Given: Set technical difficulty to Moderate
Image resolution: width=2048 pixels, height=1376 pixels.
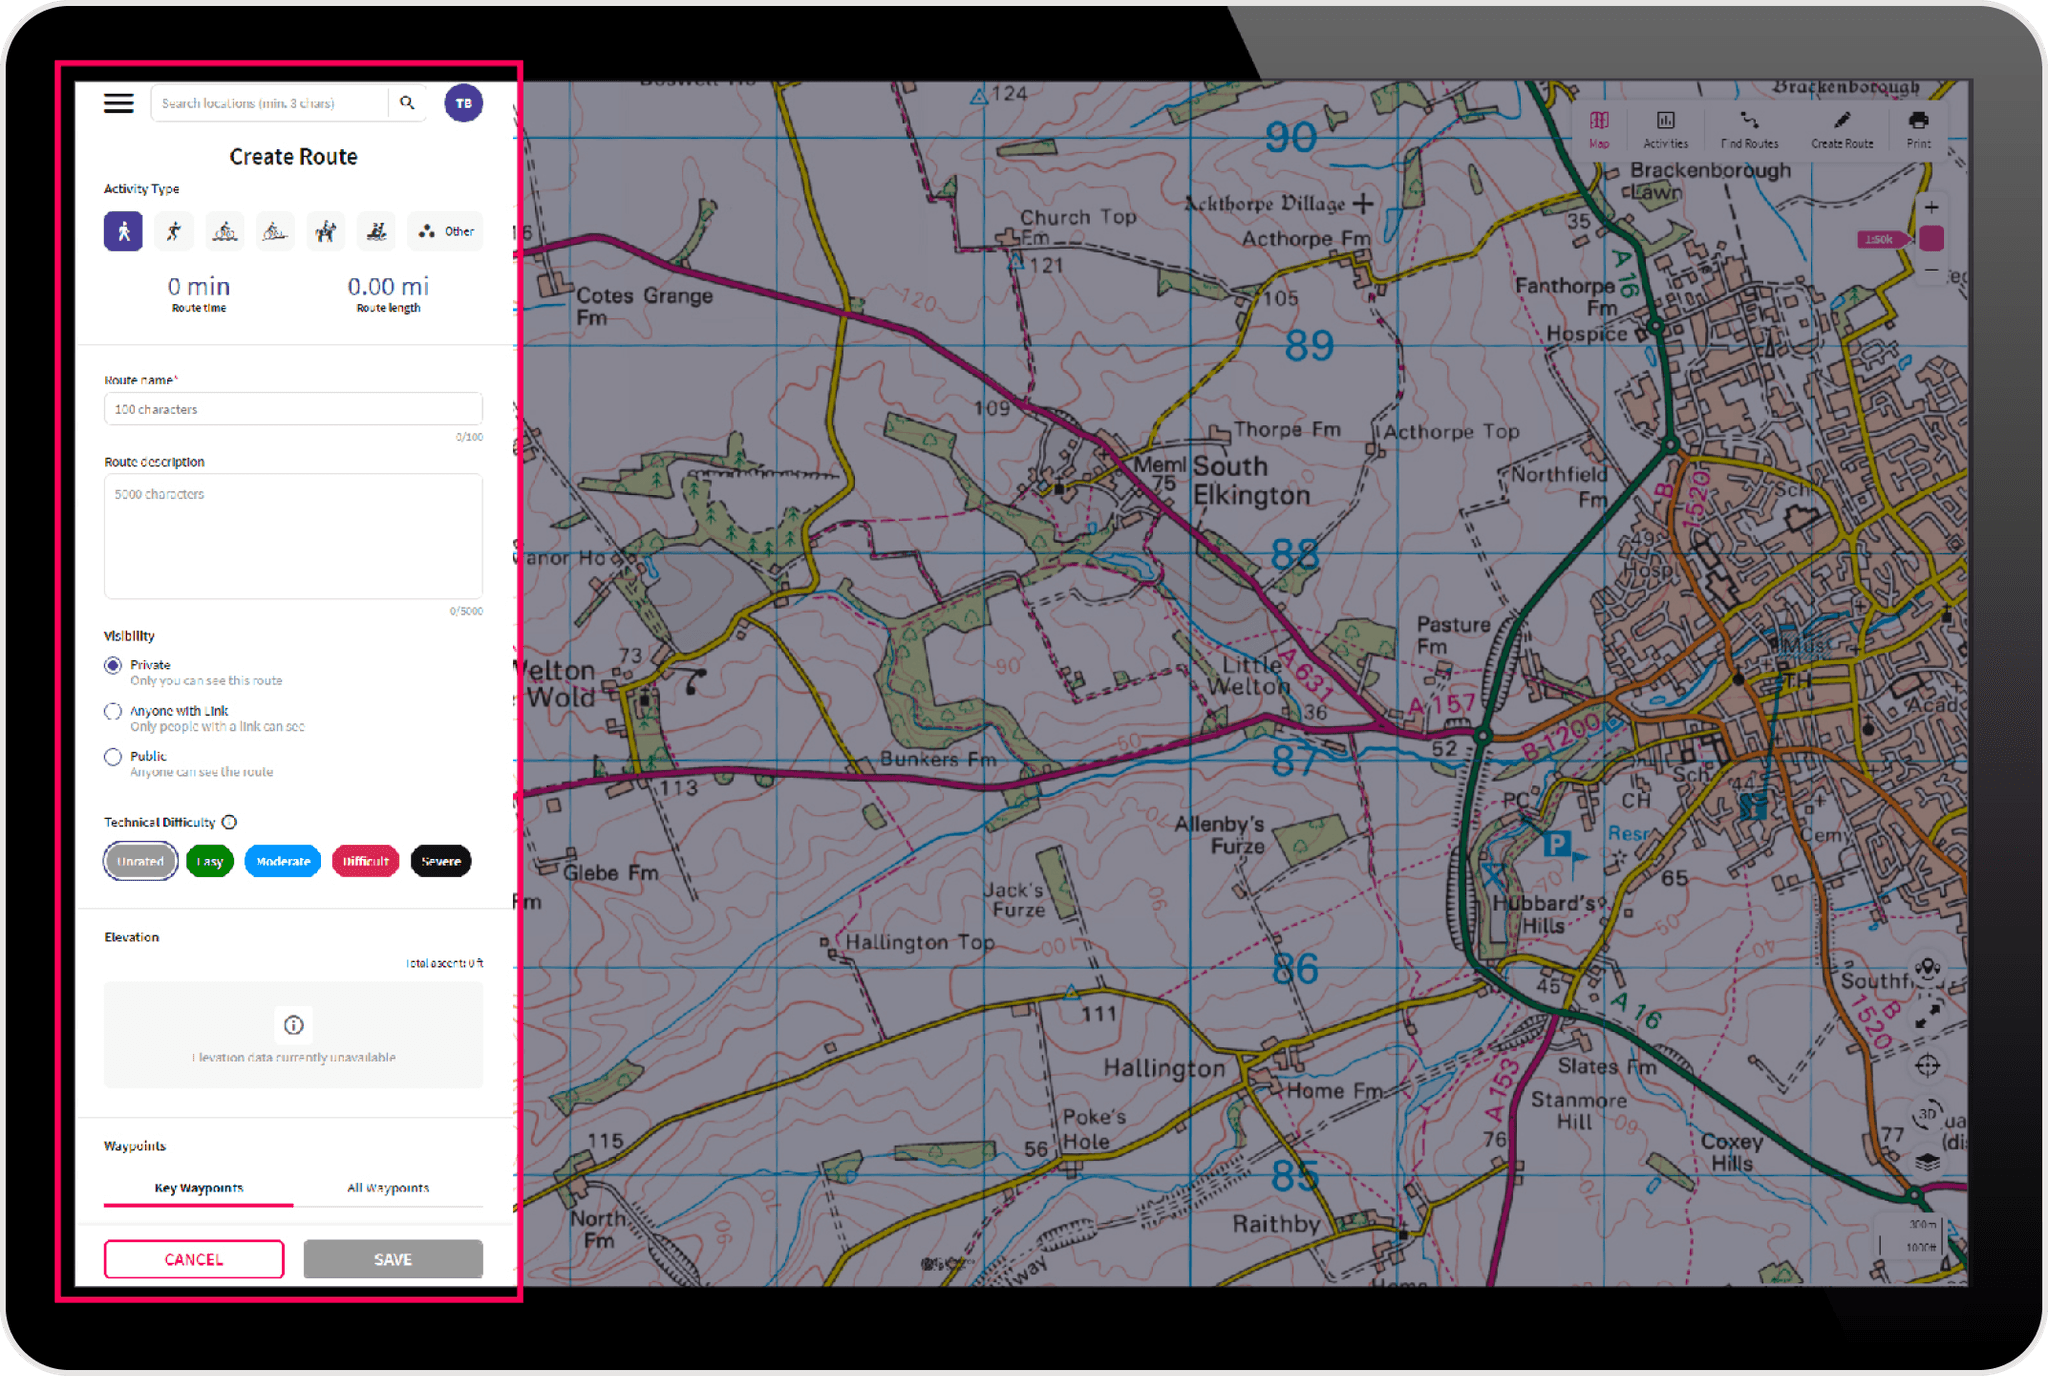Looking at the screenshot, I should [282, 861].
